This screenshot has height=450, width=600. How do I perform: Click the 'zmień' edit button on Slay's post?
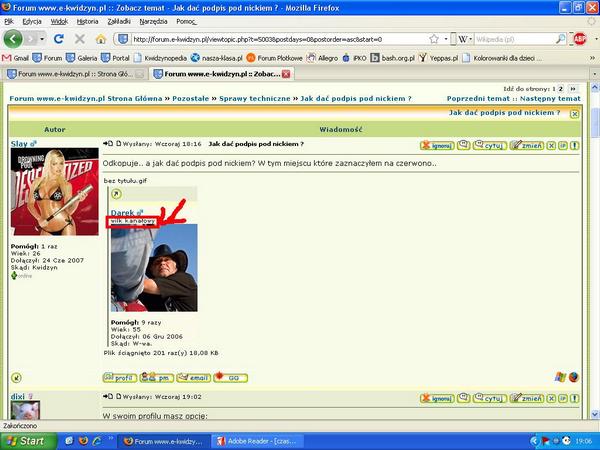(x=526, y=145)
